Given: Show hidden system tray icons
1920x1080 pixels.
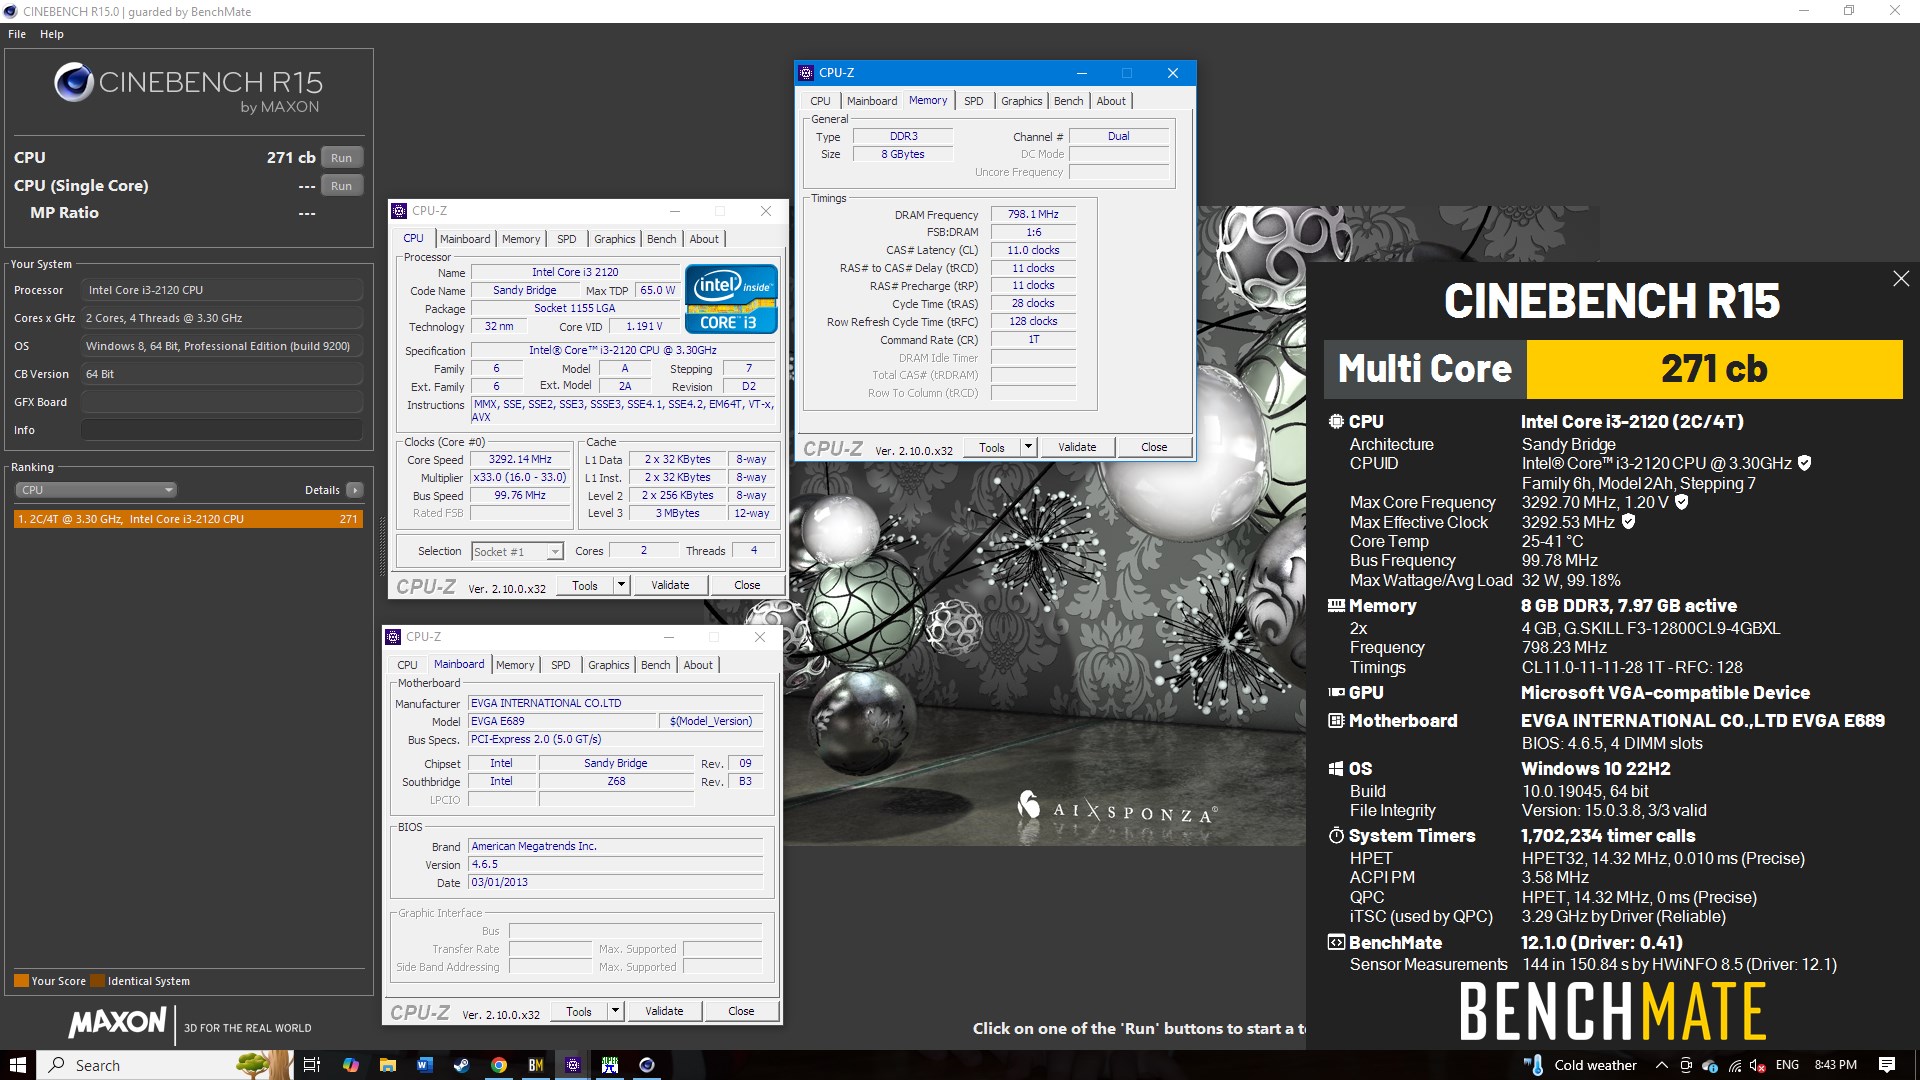Looking at the screenshot, I should pos(1662,1065).
